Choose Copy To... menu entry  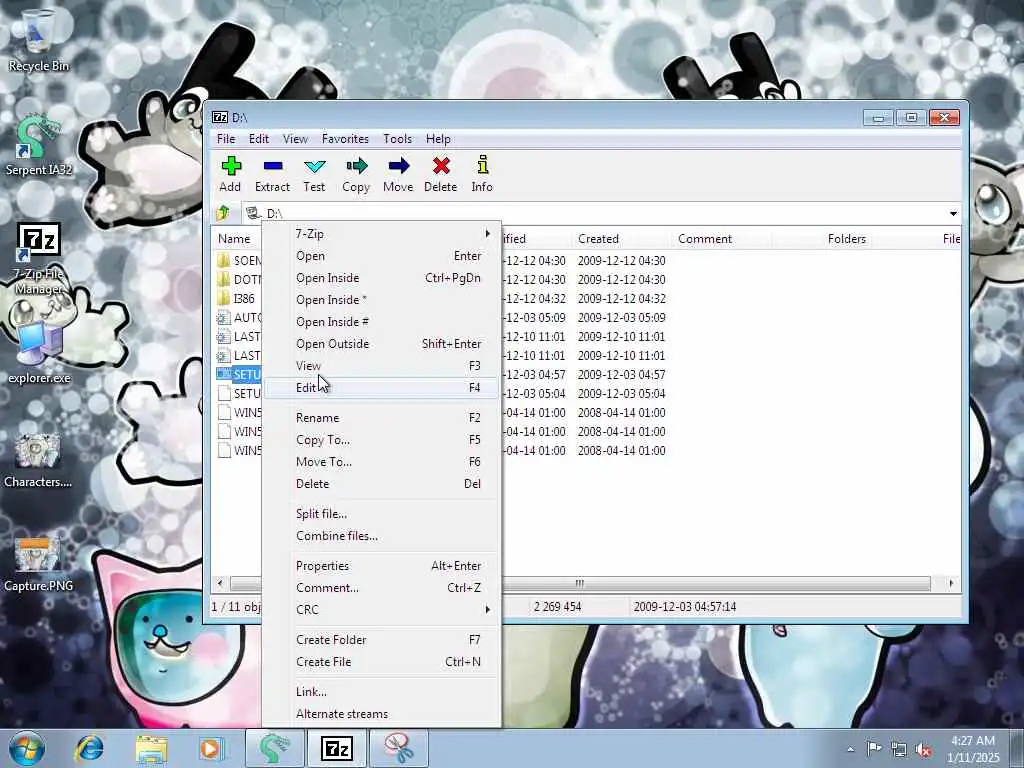coord(381,440)
